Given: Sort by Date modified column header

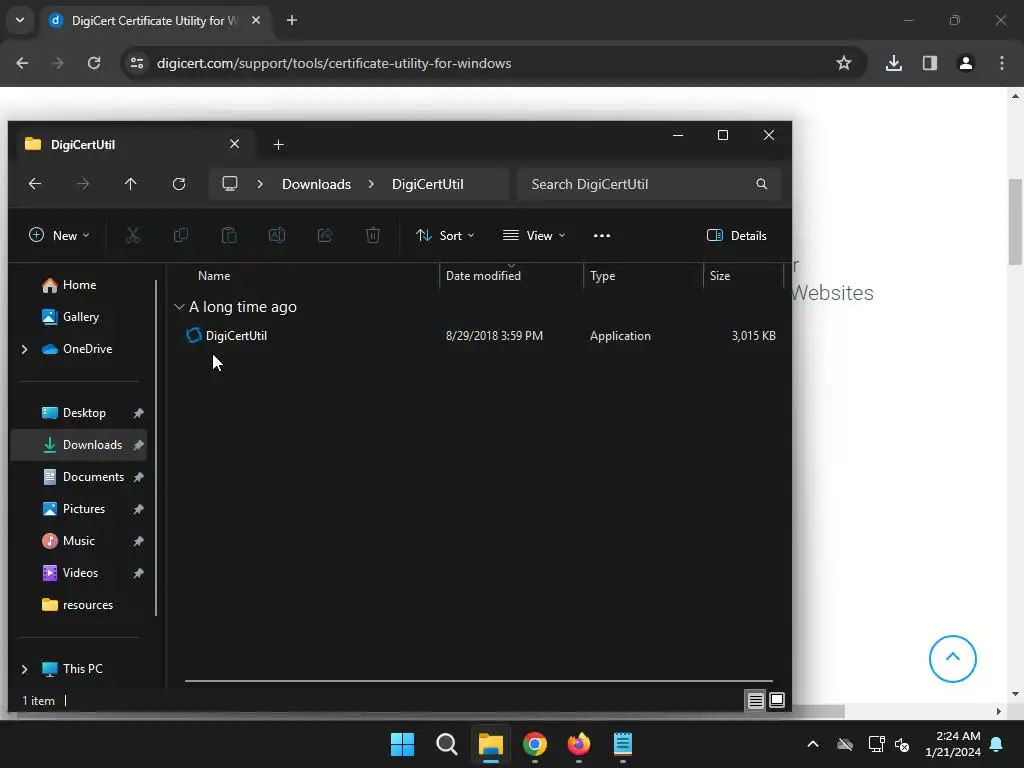Looking at the screenshot, I should (511, 276).
